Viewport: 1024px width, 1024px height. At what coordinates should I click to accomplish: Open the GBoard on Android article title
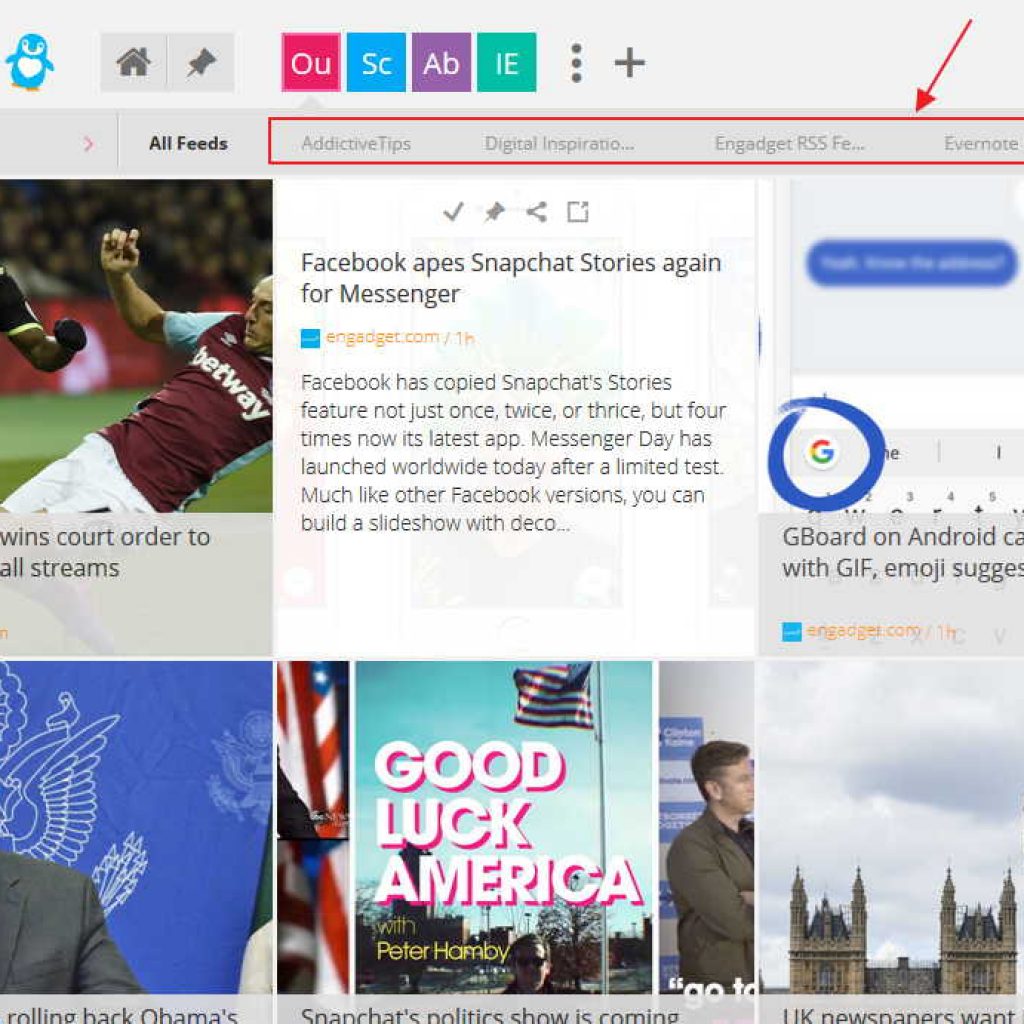coord(903,552)
